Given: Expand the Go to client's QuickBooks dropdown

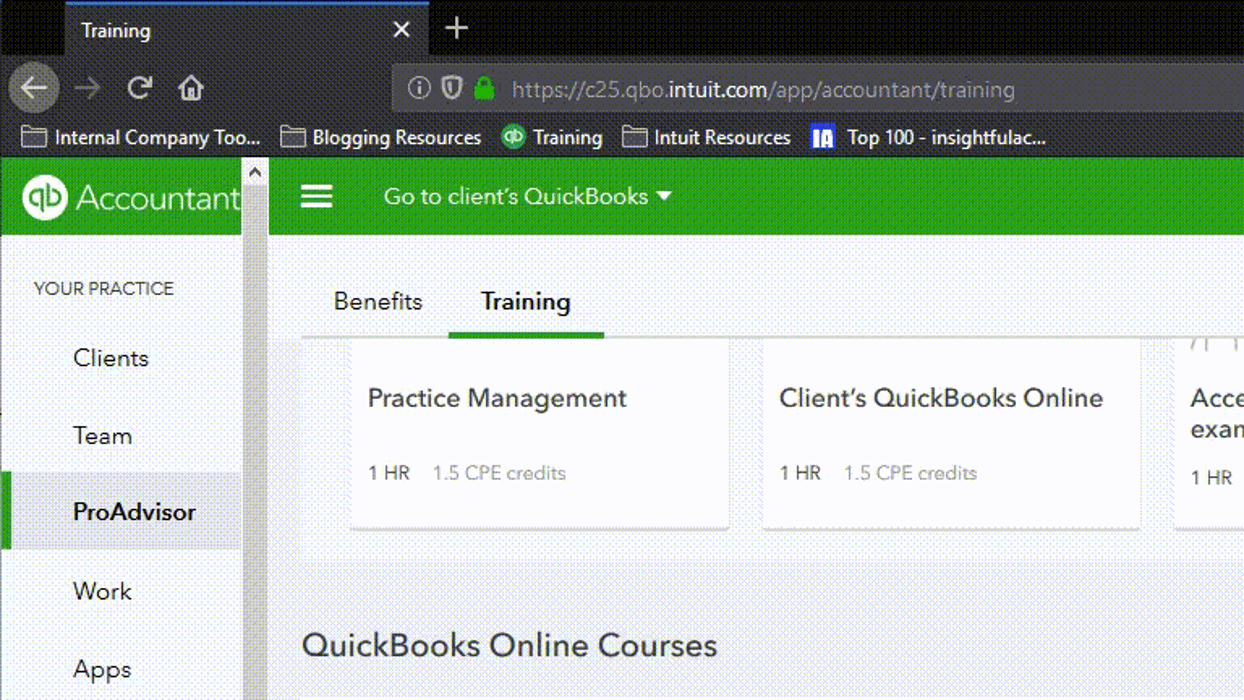Looking at the screenshot, I should [x=527, y=196].
